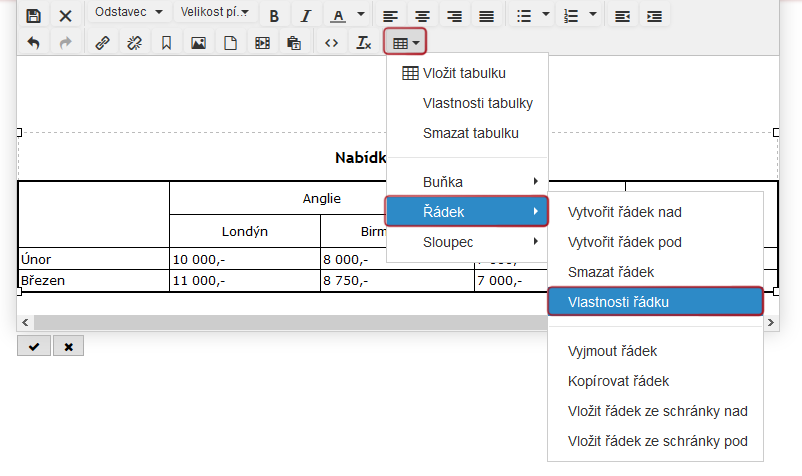
Task: Click the clear formatting icon
Action: (x=364, y=43)
